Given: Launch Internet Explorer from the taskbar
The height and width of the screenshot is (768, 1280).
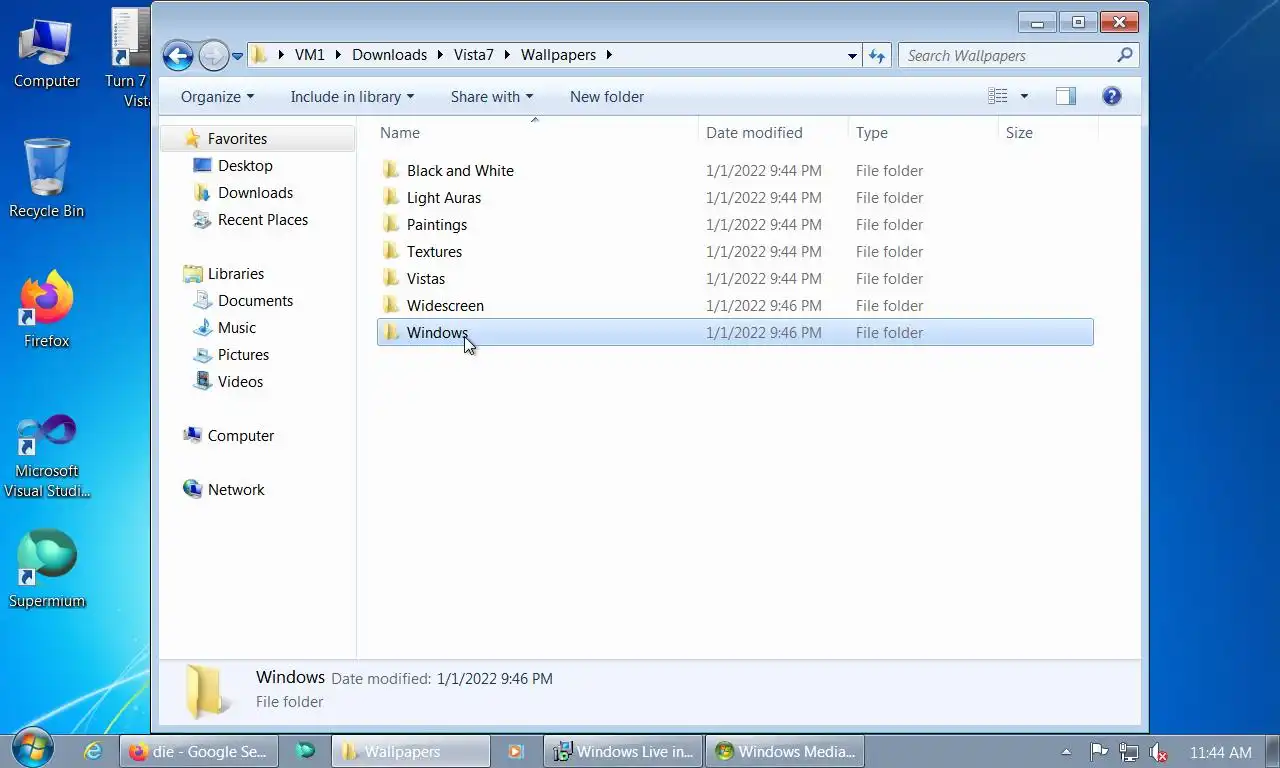Looking at the screenshot, I should [x=93, y=751].
